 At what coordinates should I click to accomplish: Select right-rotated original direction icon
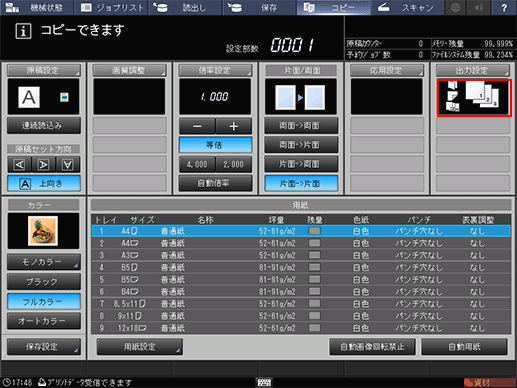coord(44,164)
